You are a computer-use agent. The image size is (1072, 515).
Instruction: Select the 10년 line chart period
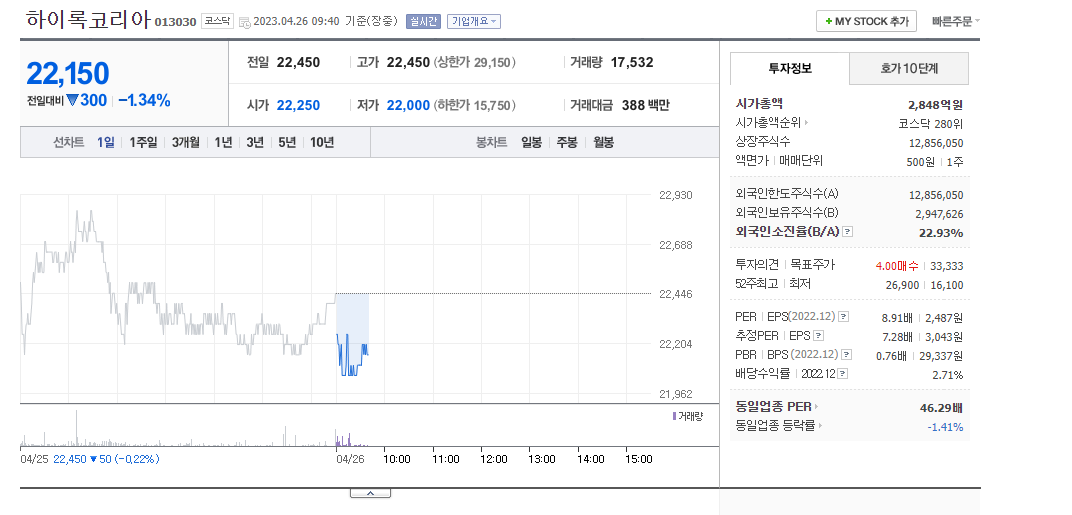(322, 142)
